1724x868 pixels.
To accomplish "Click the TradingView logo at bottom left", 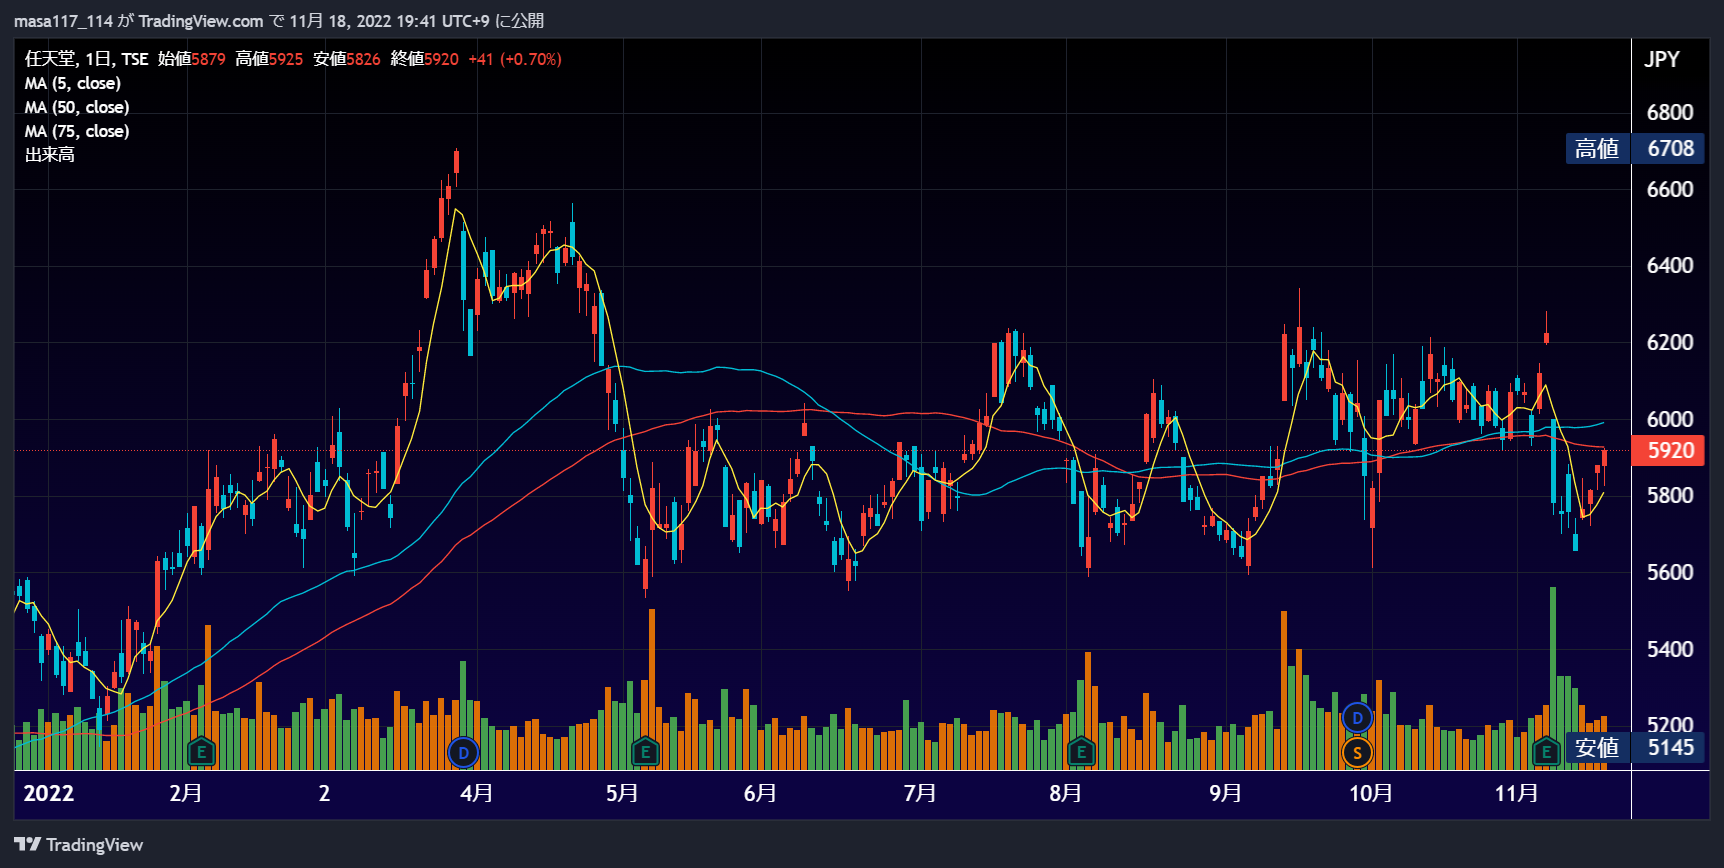I will (x=79, y=845).
